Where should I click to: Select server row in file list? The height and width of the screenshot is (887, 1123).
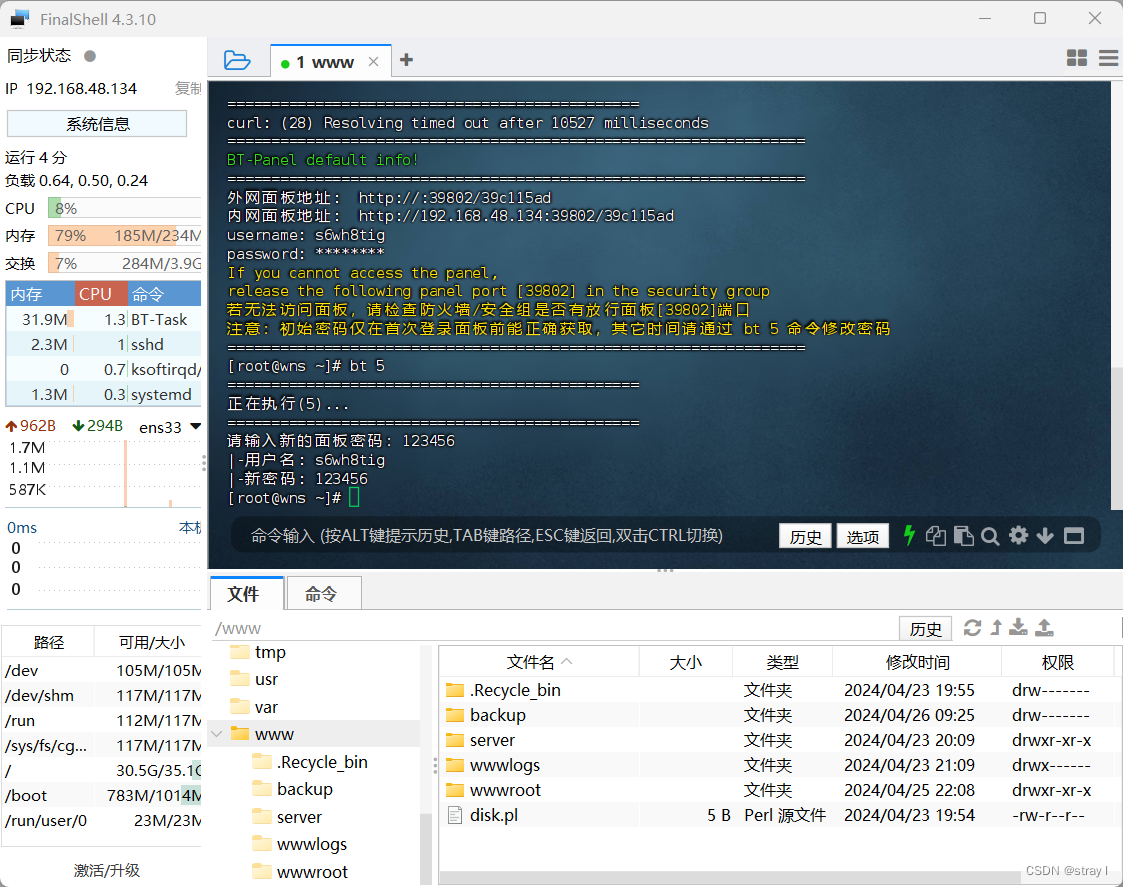click(777, 740)
